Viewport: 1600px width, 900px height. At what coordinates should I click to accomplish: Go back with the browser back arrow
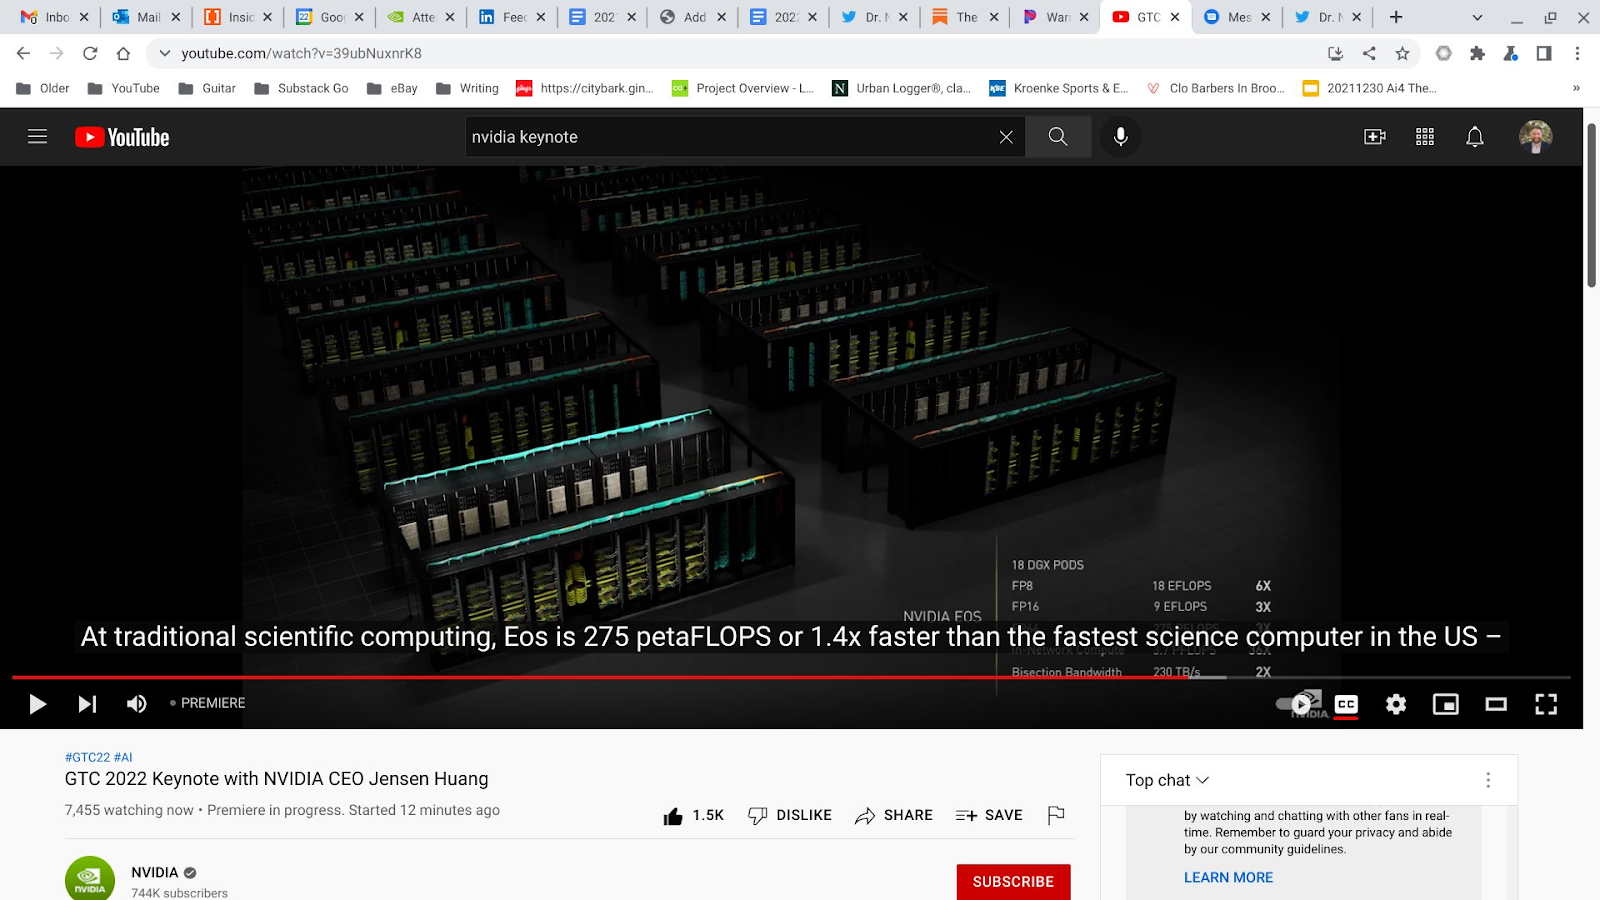(24, 54)
